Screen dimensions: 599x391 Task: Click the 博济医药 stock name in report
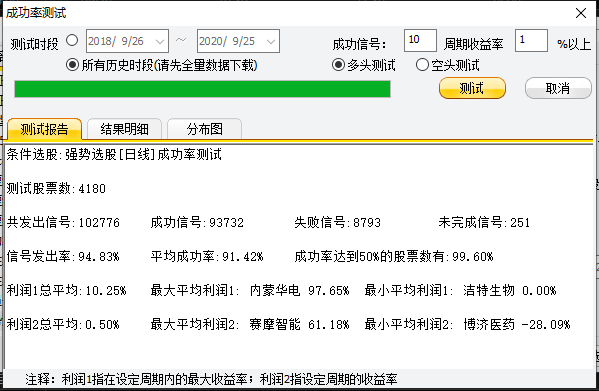click(x=489, y=325)
